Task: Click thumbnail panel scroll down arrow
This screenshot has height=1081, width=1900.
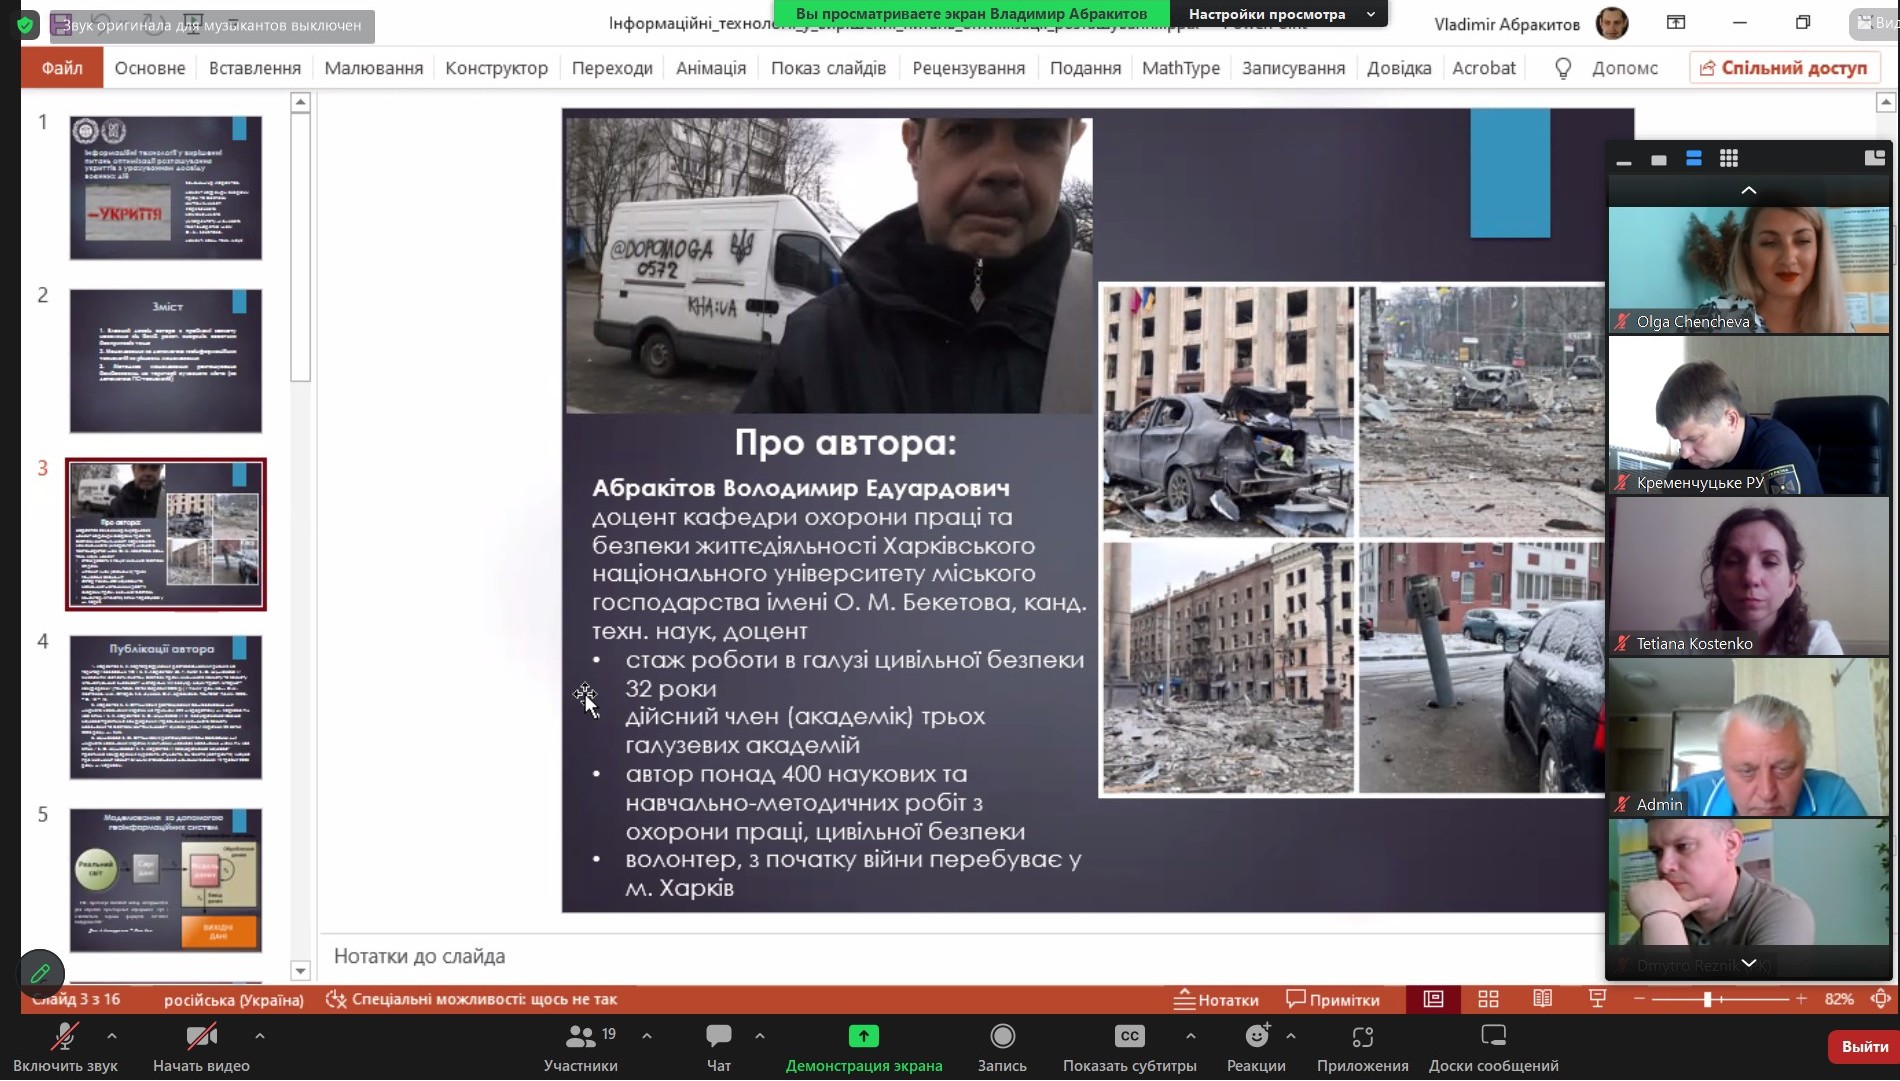Action: click(300, 970)
